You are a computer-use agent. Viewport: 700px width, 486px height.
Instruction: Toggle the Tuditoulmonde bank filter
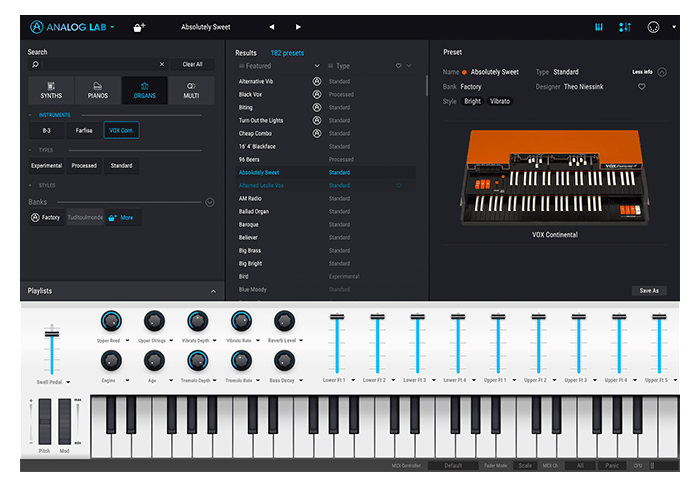tap(85, 217)
